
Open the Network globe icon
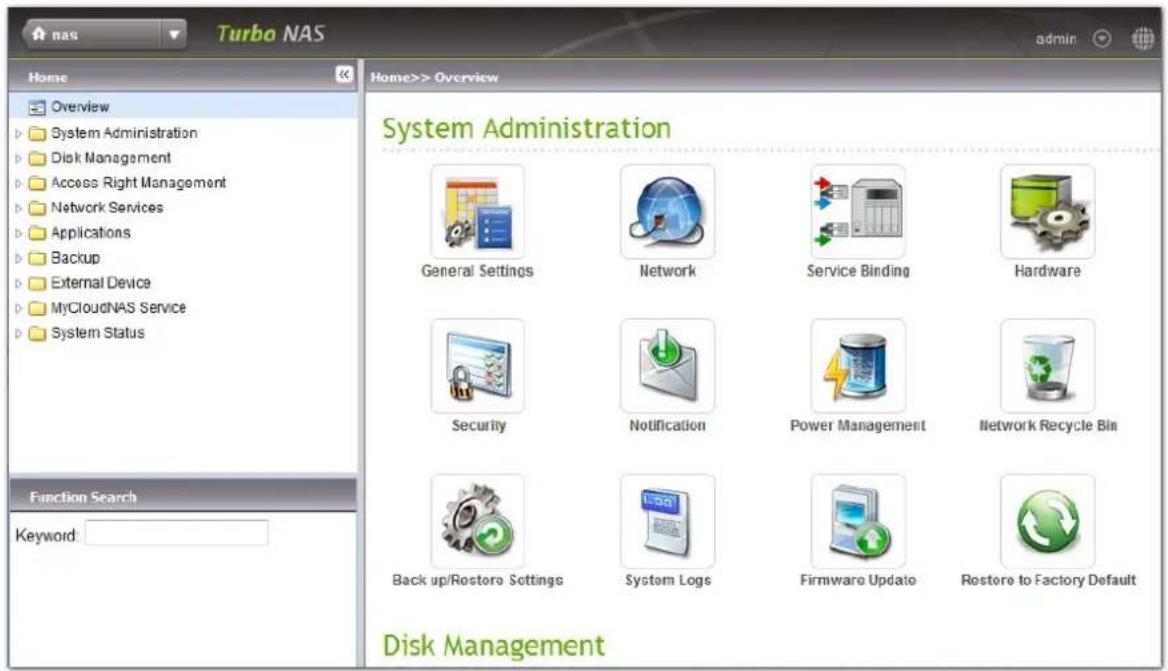[667, 212]
